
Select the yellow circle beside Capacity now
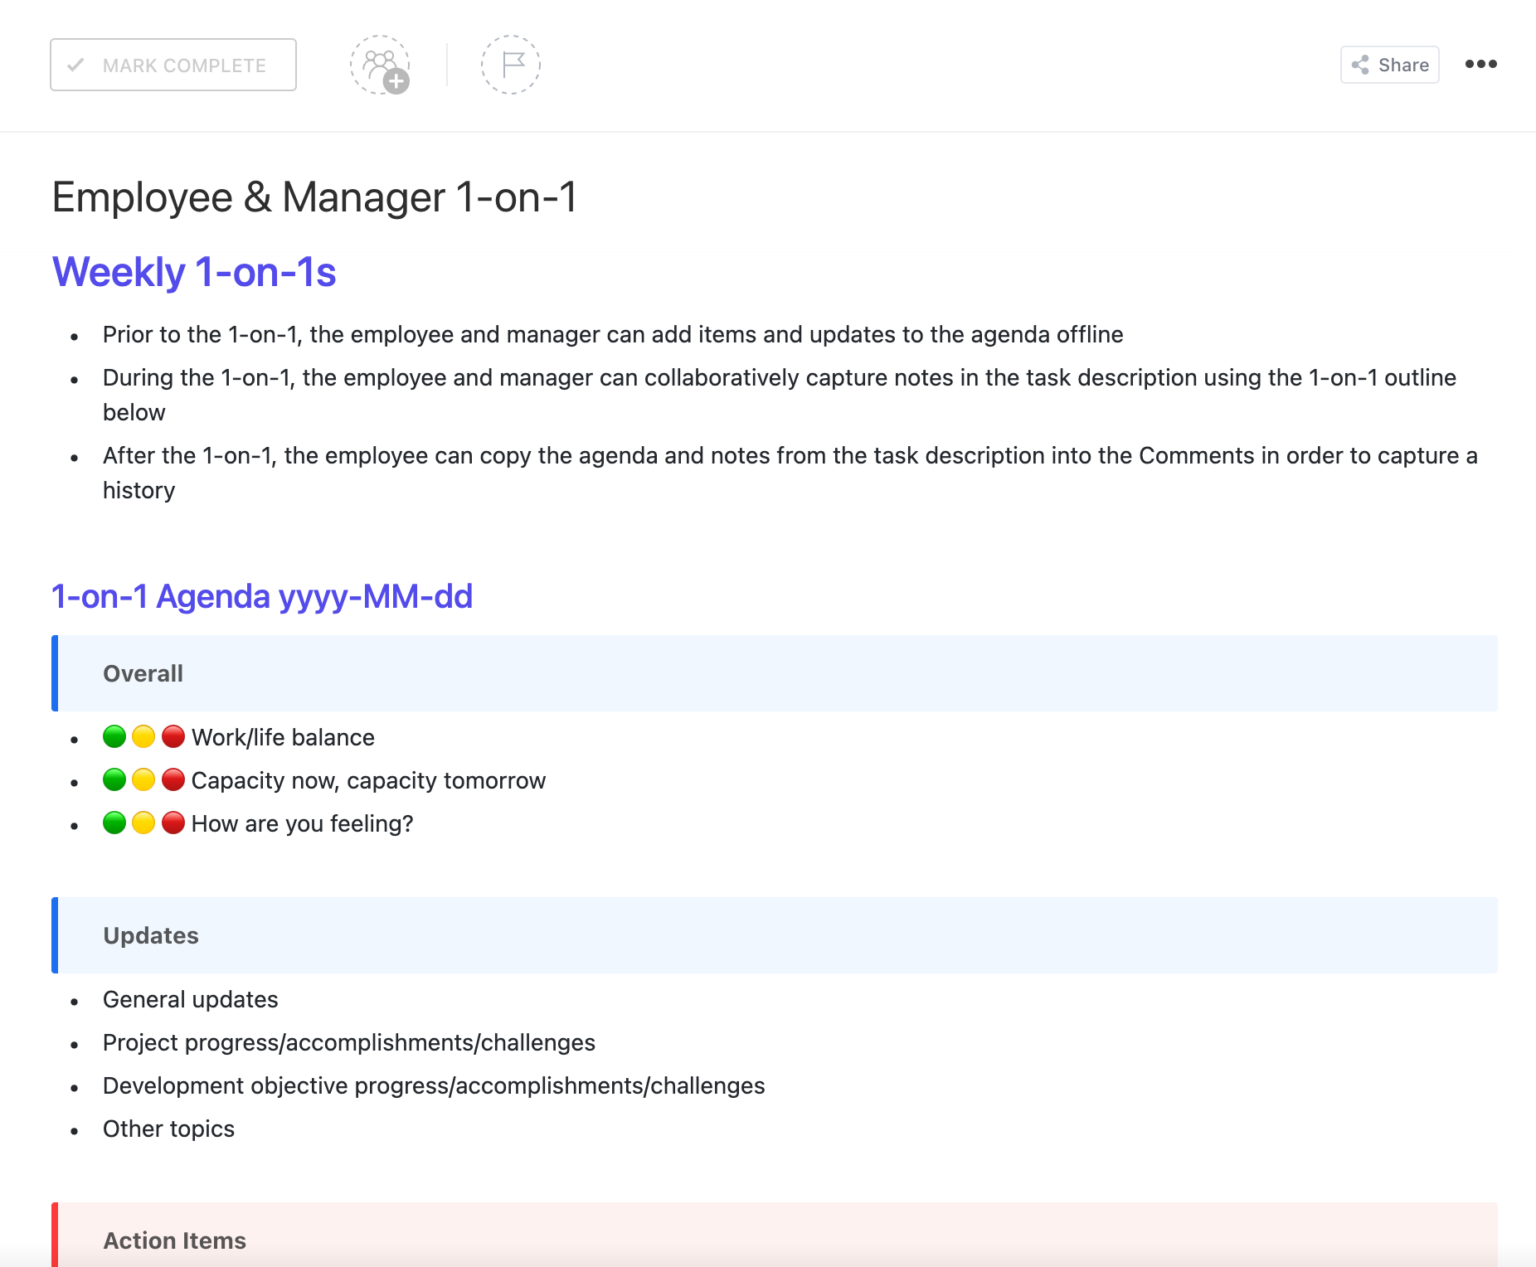pos(143,778)
